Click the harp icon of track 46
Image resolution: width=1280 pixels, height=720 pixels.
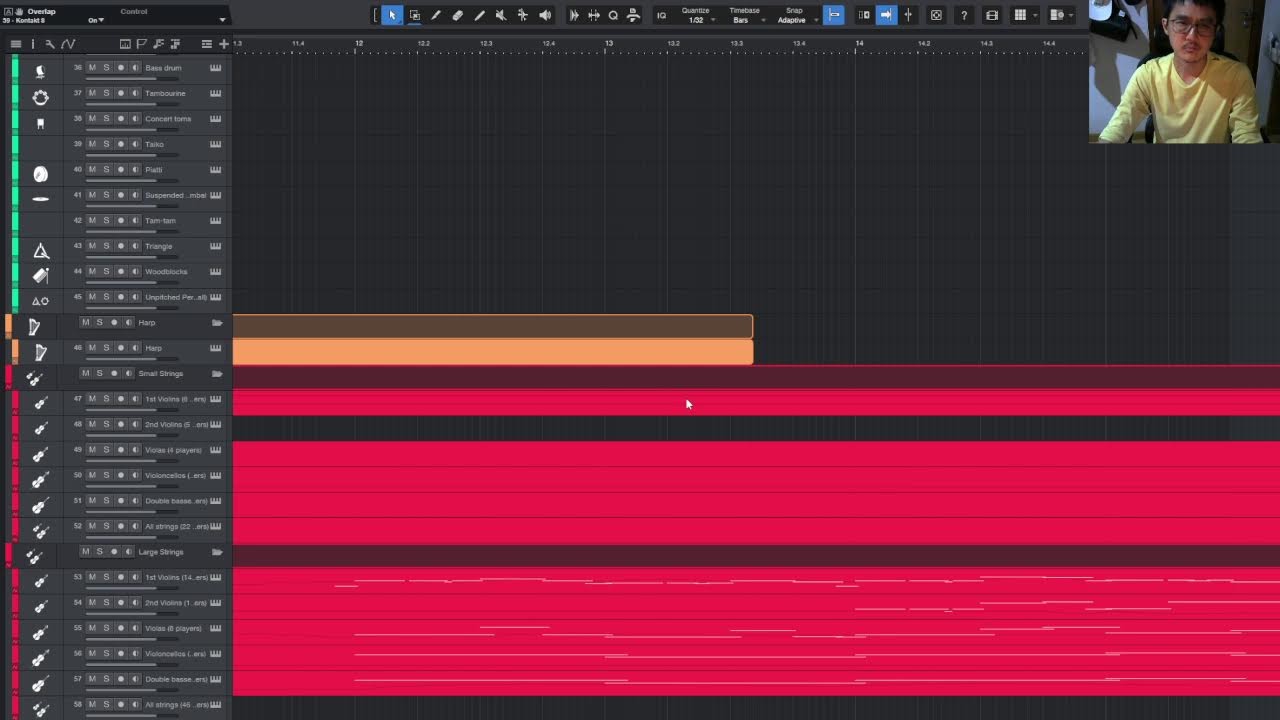click(40, 352)
